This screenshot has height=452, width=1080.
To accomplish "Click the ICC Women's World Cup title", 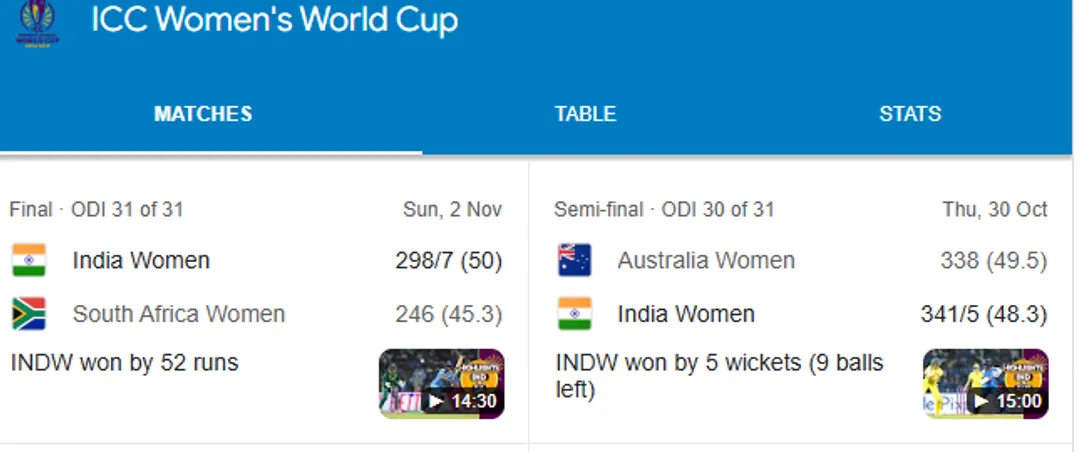I will point(274,20).
